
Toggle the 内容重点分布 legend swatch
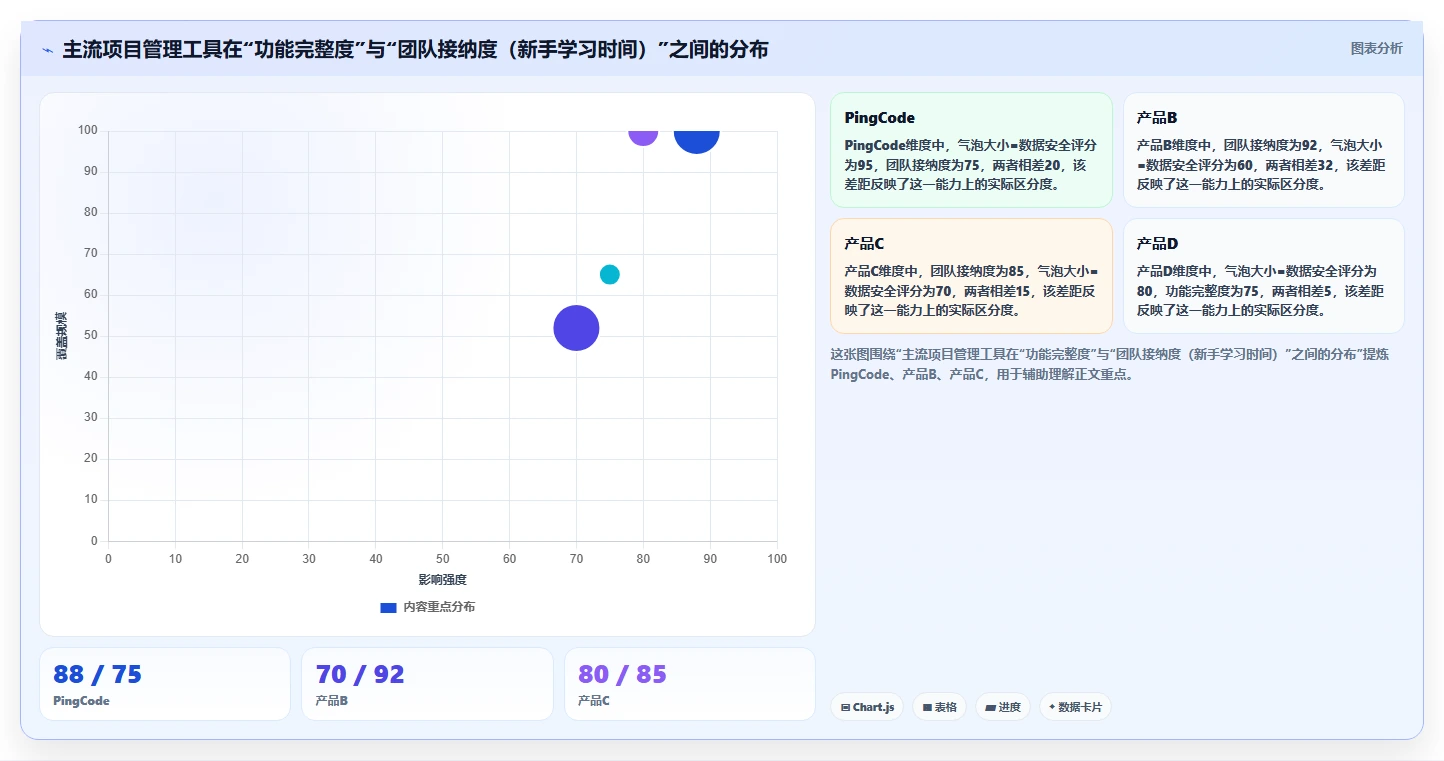tap(389, 607)
